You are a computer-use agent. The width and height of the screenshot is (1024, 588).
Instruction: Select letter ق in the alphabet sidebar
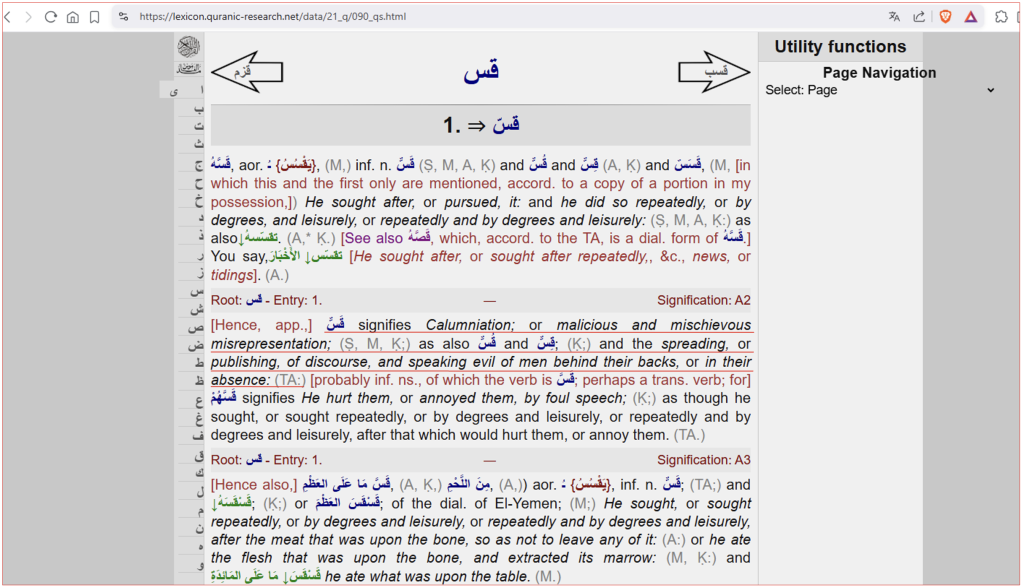pyautogui.click(x=198, y=455)
